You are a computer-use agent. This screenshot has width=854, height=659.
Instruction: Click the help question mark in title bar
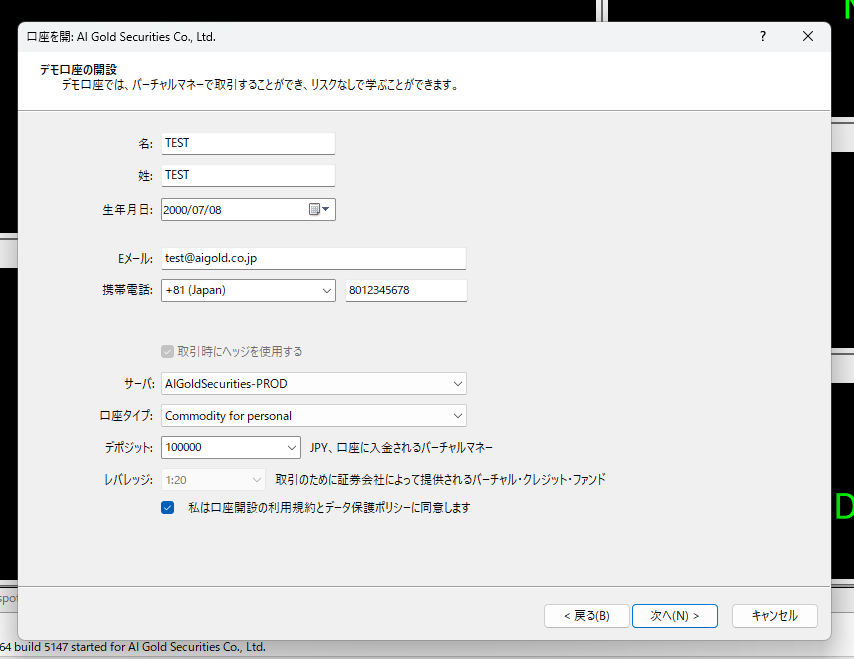tap(762, 36)
